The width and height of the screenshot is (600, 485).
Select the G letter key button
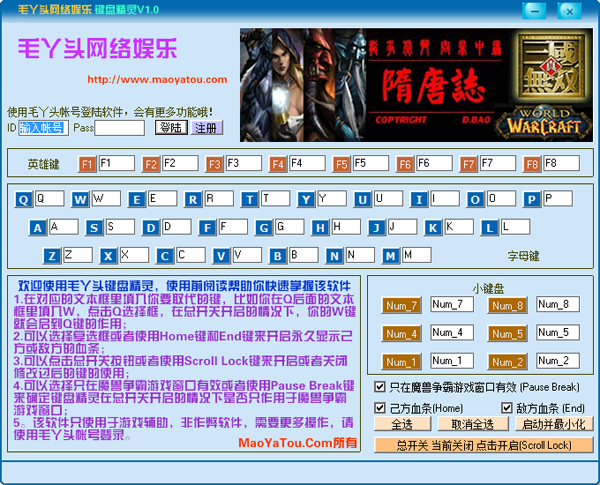[264, 228]
